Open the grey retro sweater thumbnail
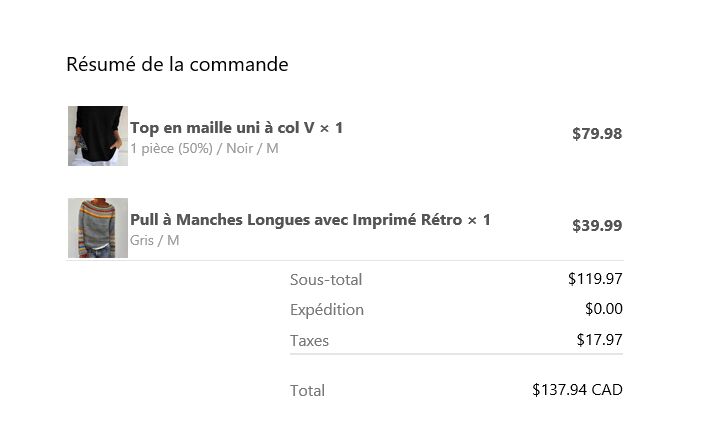The image size is (721, 430). [x=98, y=228]
